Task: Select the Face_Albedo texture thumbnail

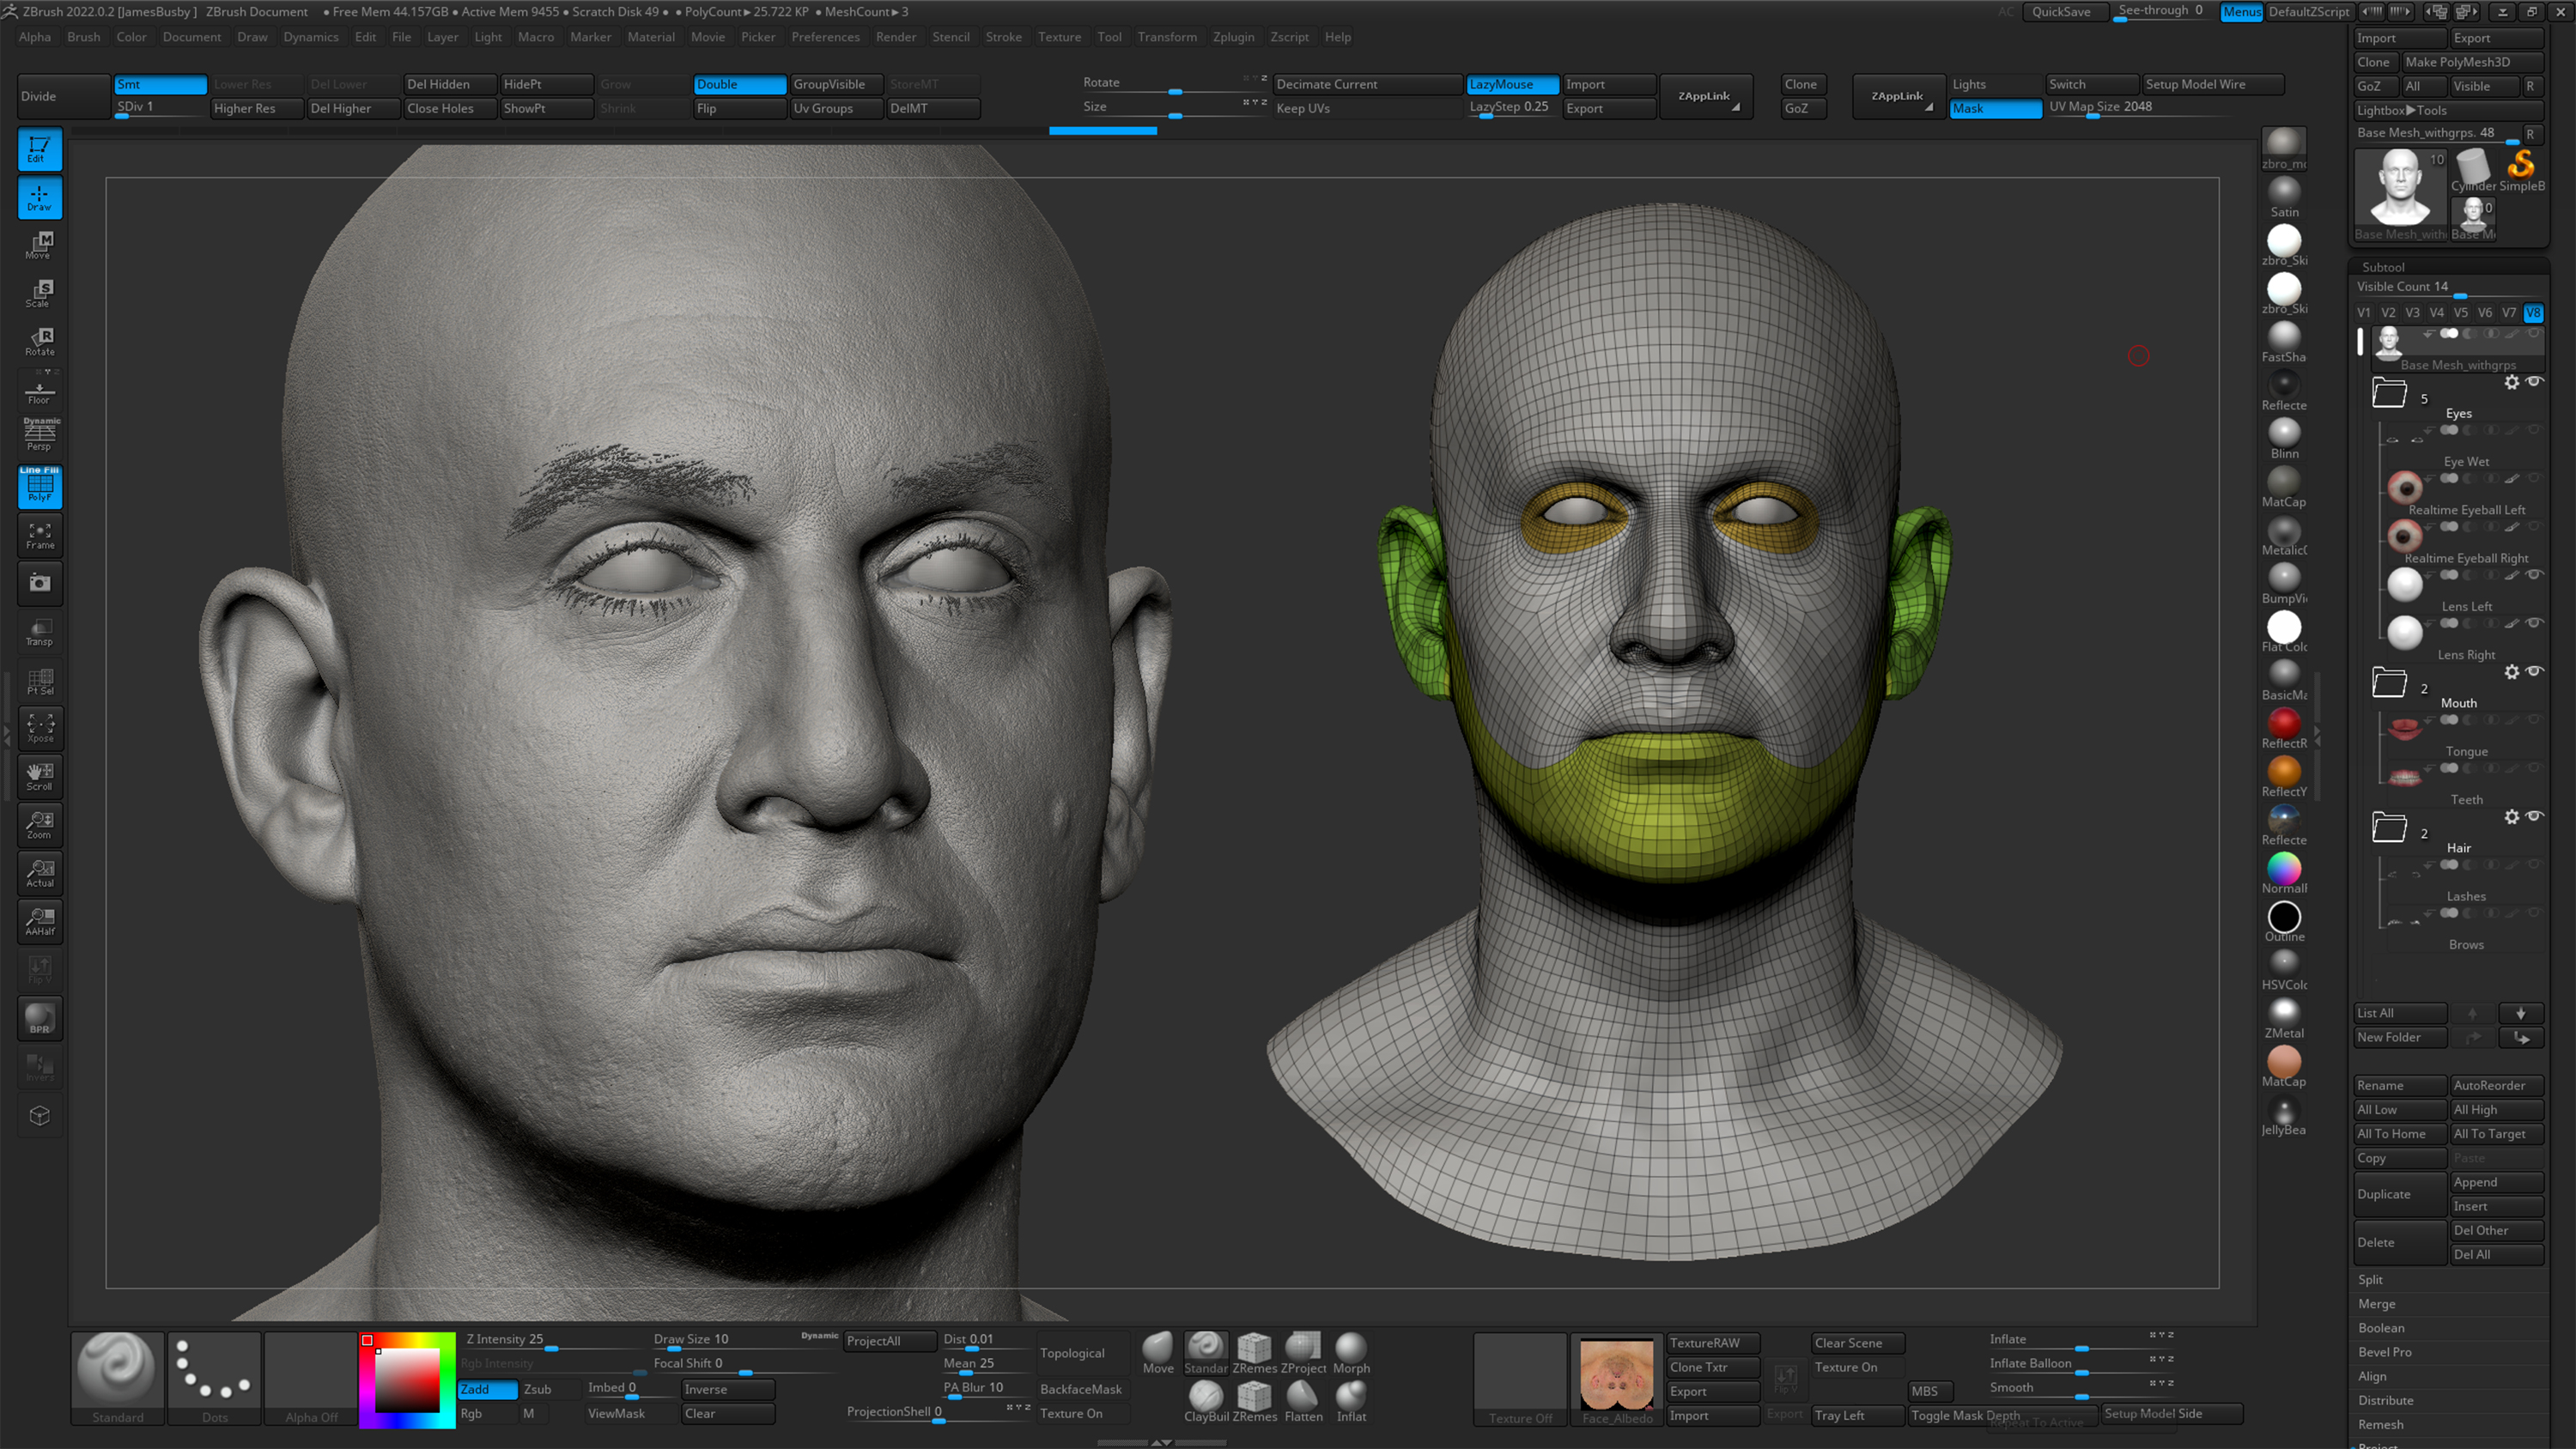Action: (x=1617, y=1375)
